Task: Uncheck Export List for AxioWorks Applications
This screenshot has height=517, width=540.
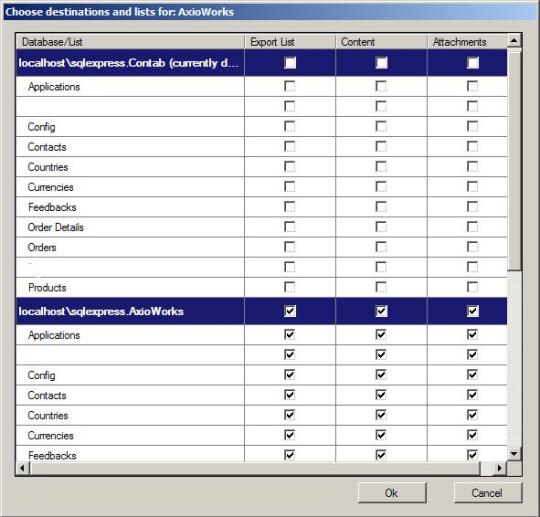Action: click(290, 334)
